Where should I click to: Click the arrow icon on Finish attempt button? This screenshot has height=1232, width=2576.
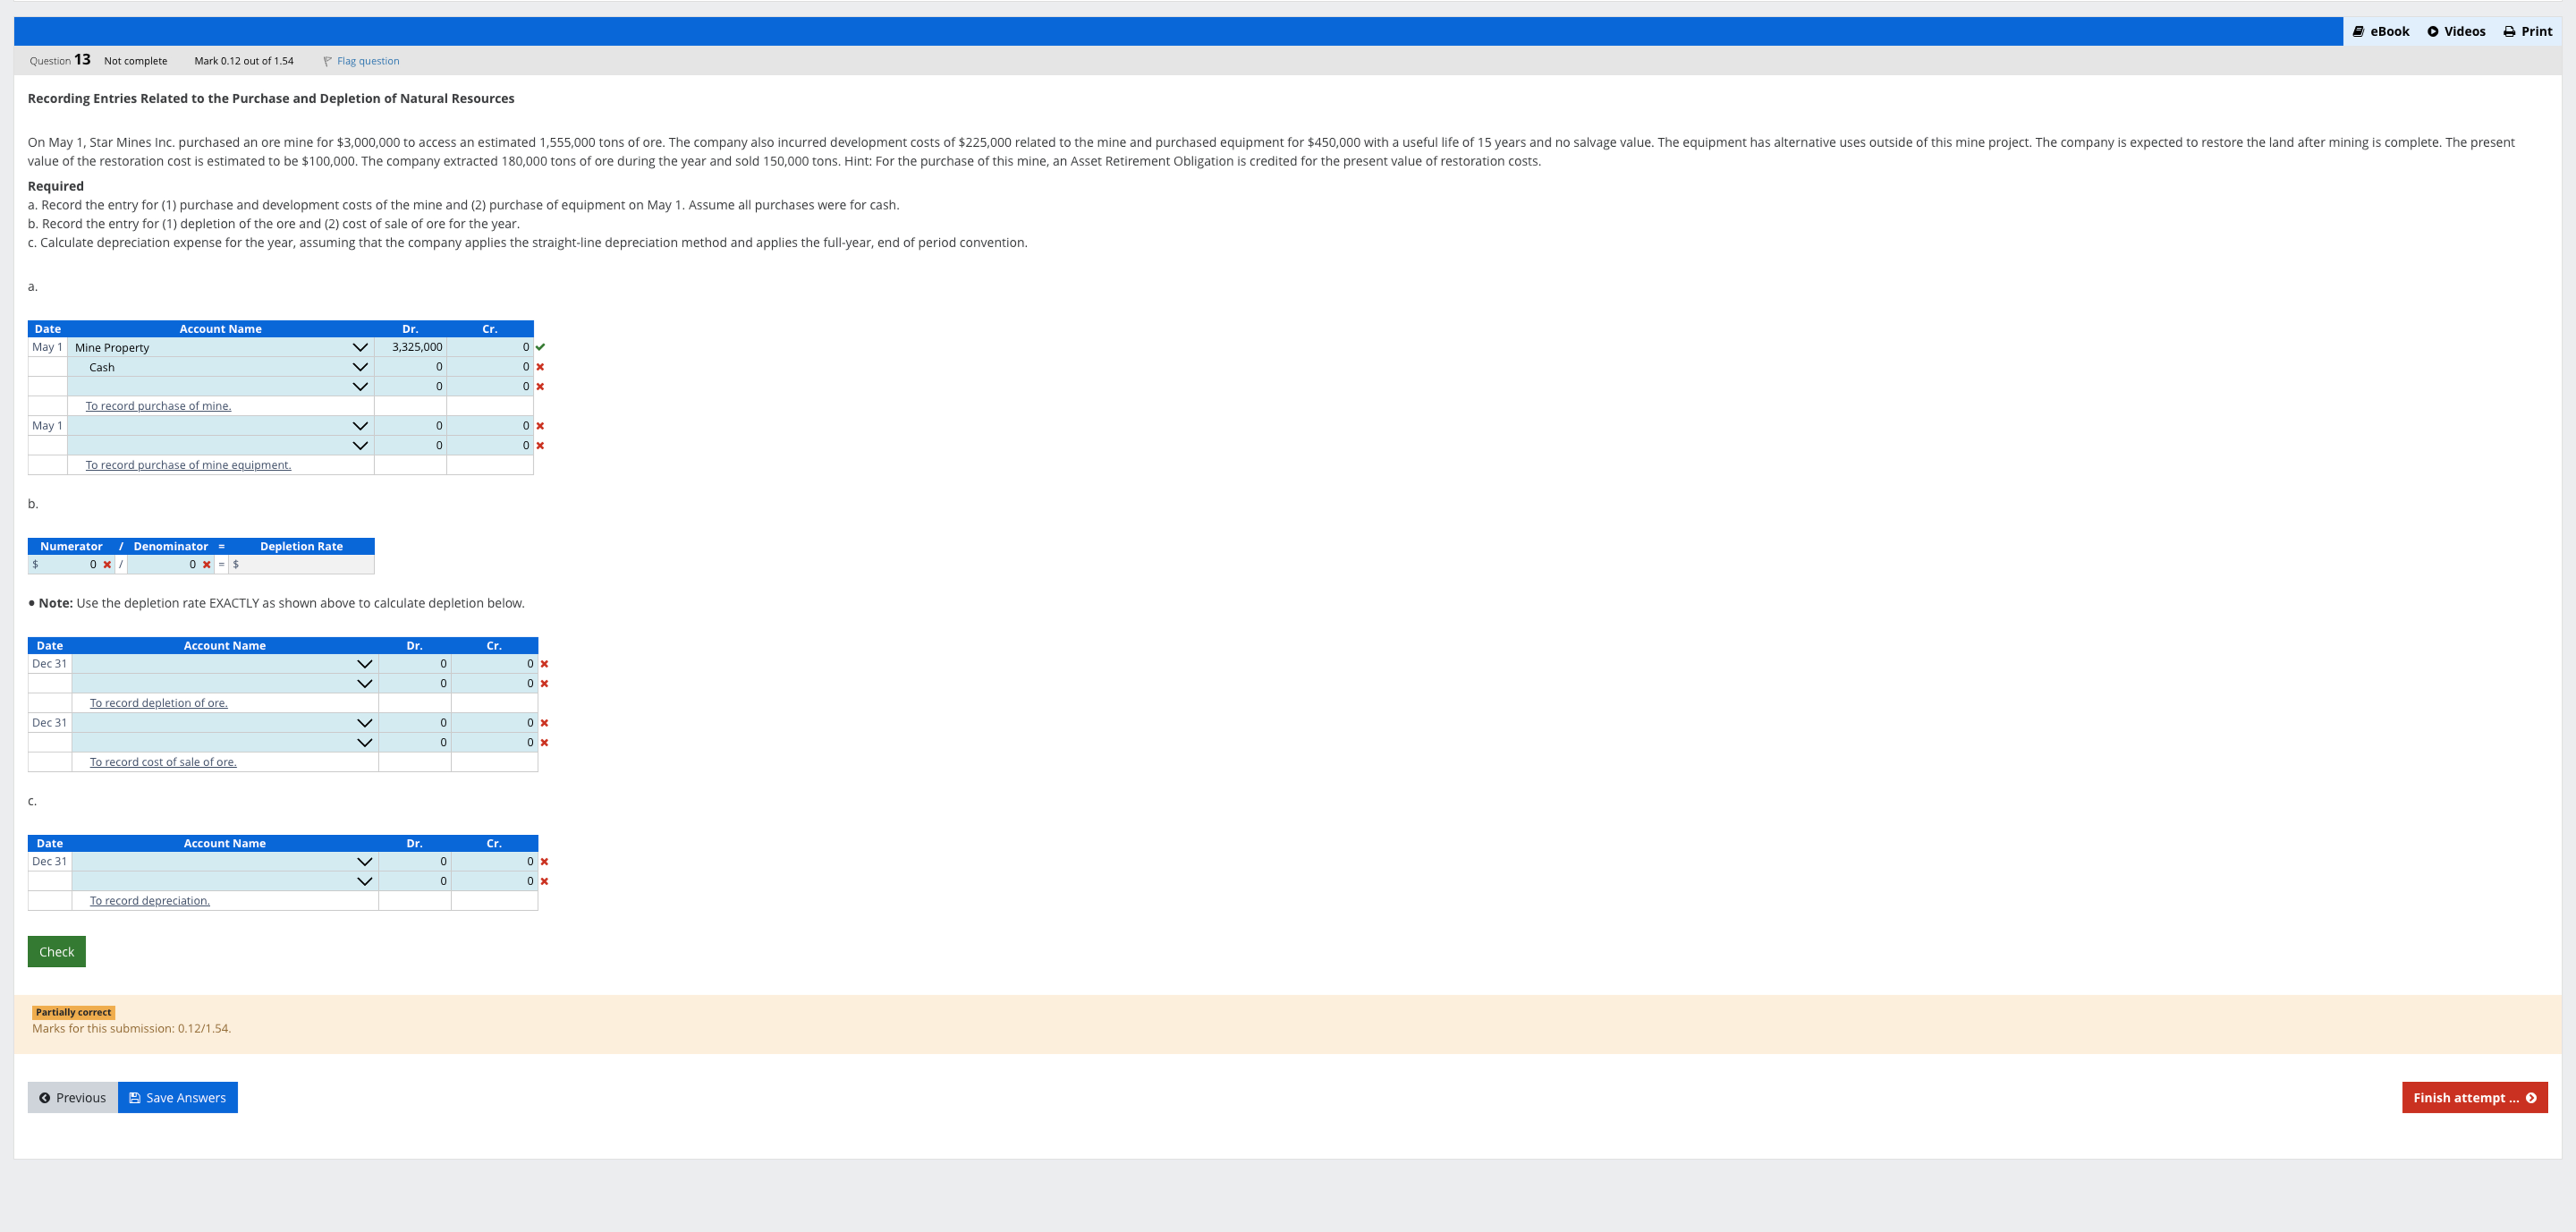tap(2530, 1097)
